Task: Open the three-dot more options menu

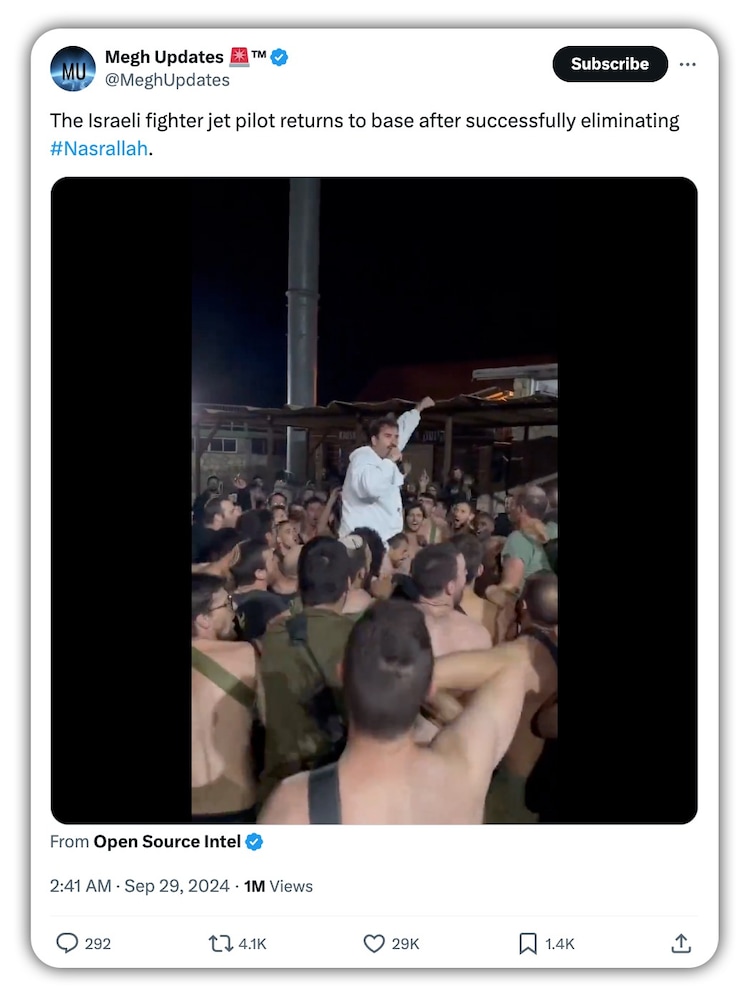Action: [687, 64]
